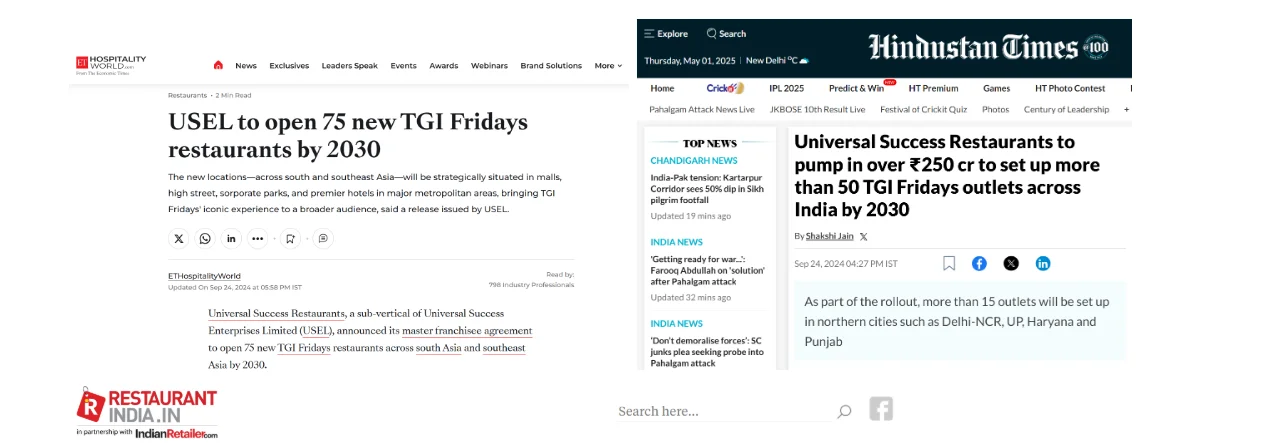Bookmark the USEL article on HospitalityWorld
Screen dimensions: 1271x443
point(290,238)
